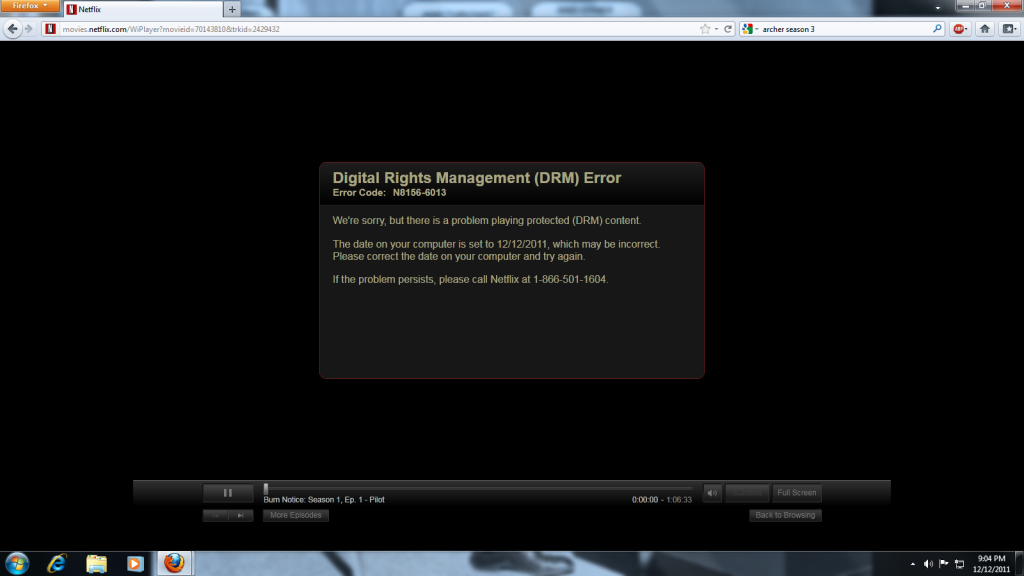The width and height of the screenshot is (1024, 576).
Task: Open the system volume control
Action: (928, 564)
